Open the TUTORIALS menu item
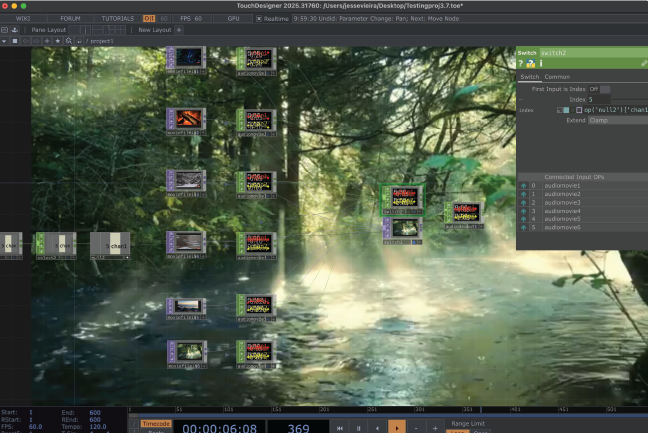 (118, 19)
